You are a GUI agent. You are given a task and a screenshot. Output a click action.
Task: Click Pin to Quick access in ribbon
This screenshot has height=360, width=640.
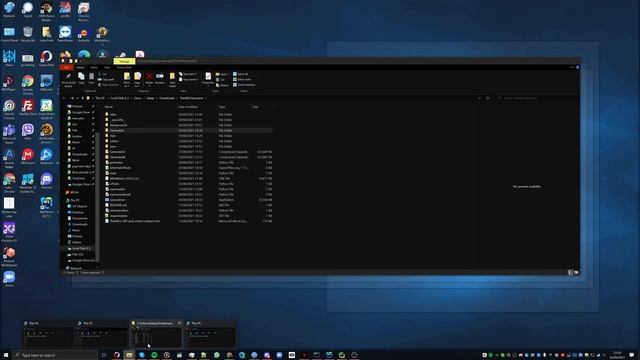click(x=68, y=80)
